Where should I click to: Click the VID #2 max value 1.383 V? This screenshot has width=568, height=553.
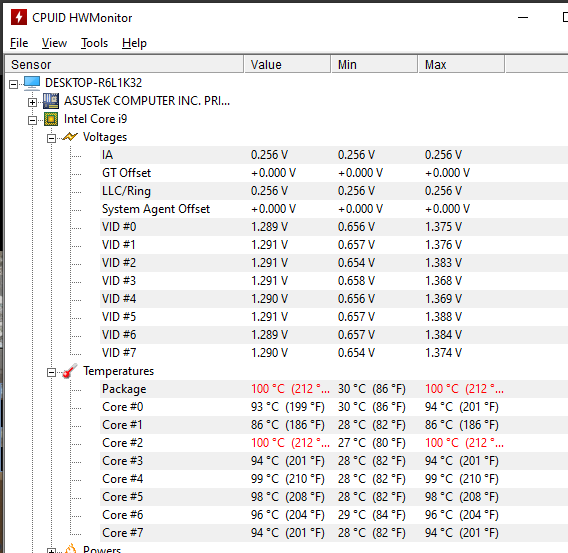(x=443, y=263)
